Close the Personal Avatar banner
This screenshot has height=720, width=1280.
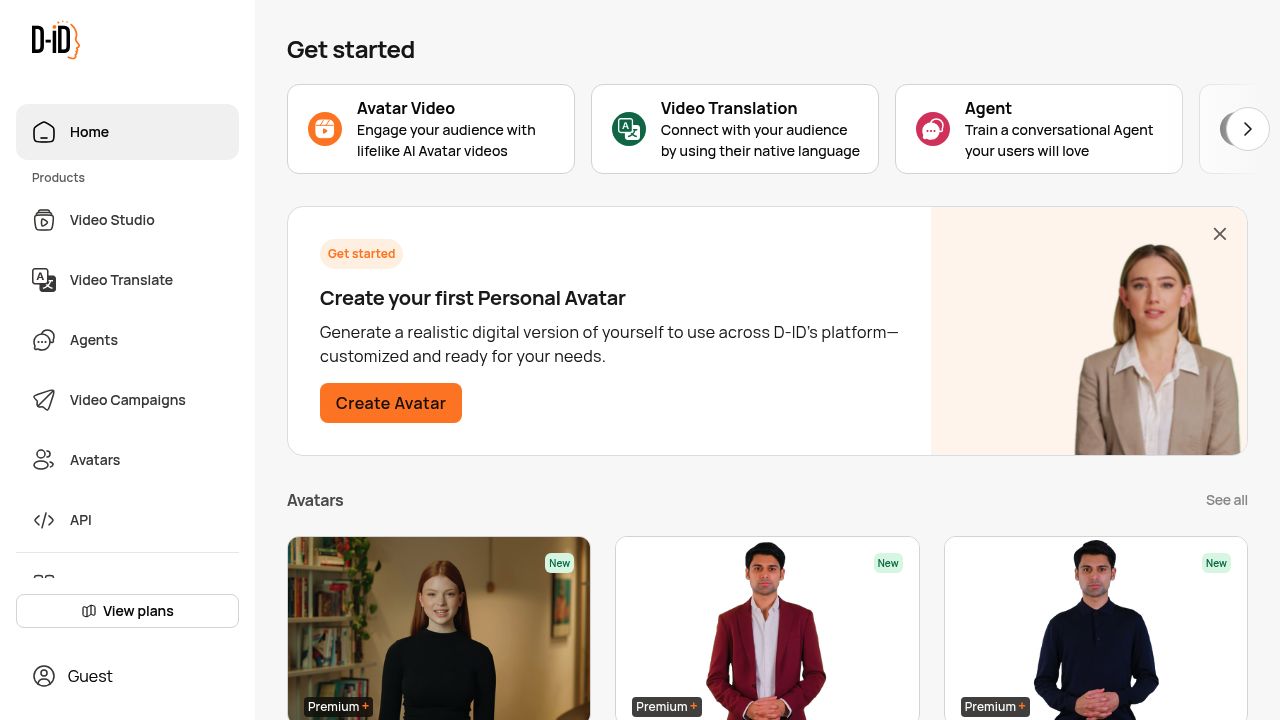[x=1220, y=234]
